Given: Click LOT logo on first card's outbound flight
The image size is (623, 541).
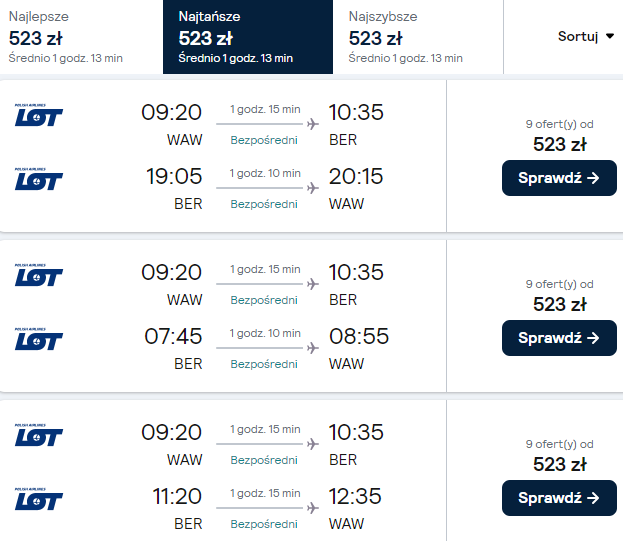Looking at the screenshot, I should point(38,116).
